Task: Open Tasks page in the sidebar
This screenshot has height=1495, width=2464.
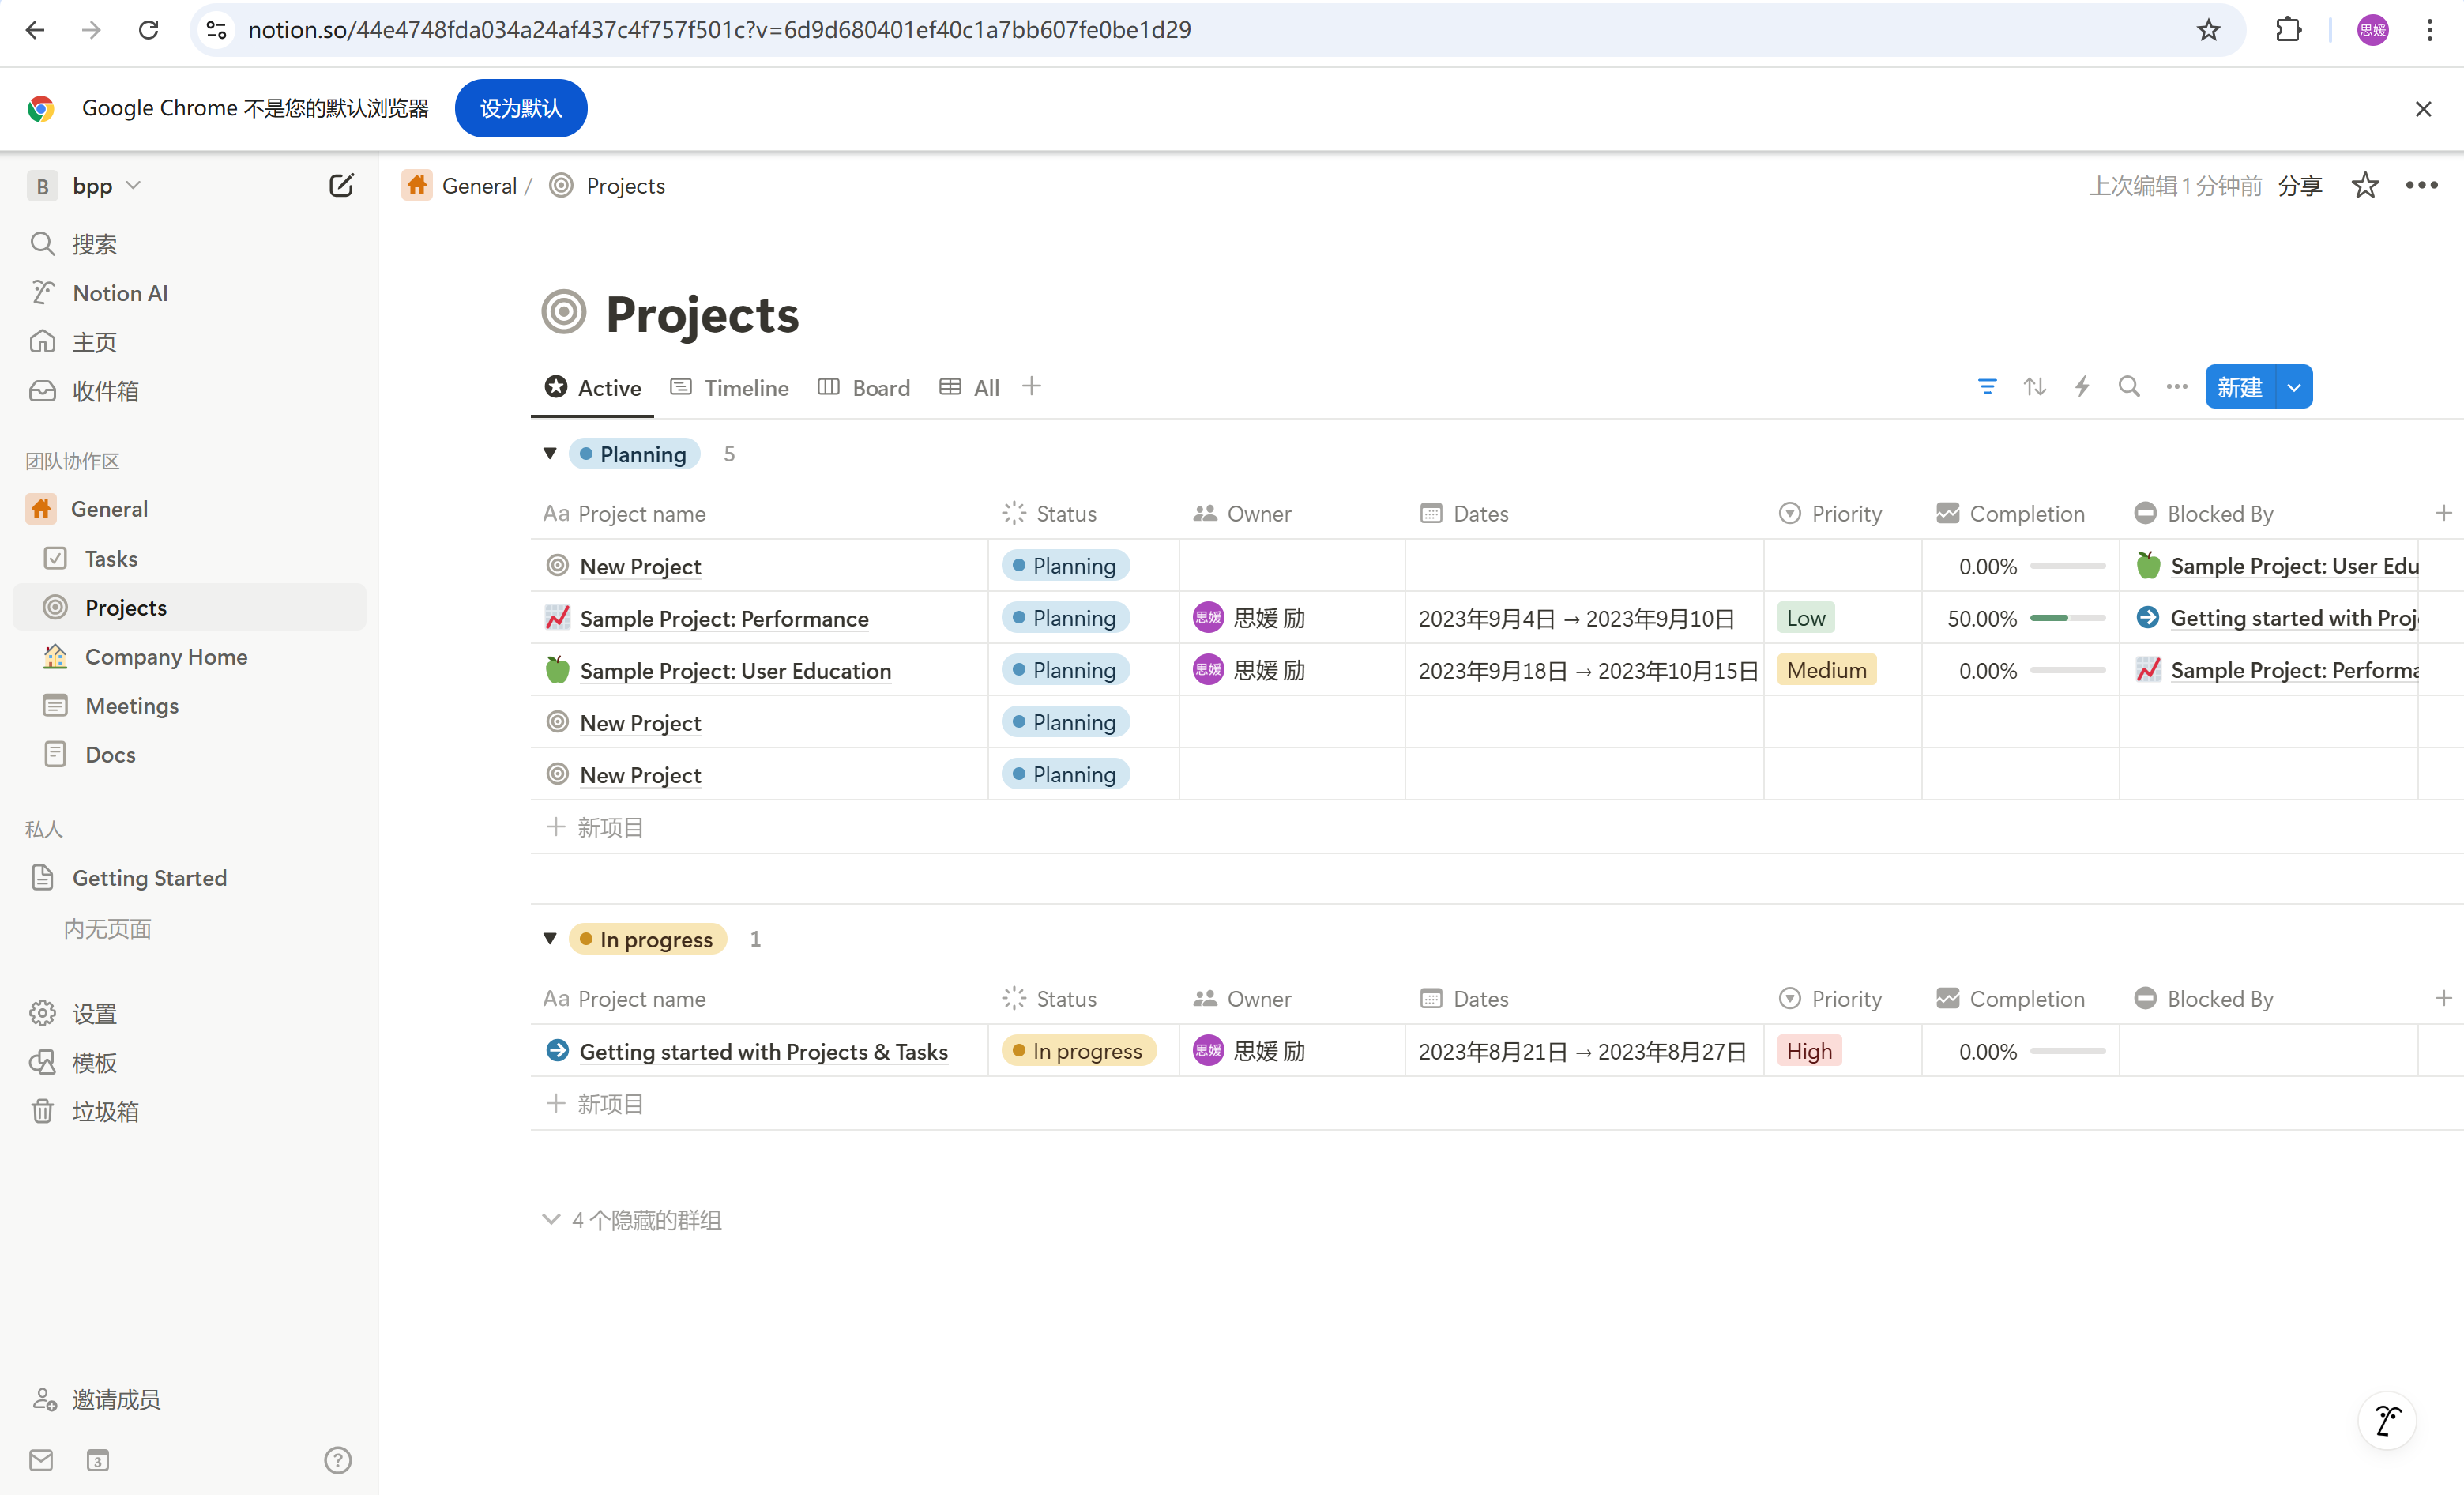Action: point(111,559)
